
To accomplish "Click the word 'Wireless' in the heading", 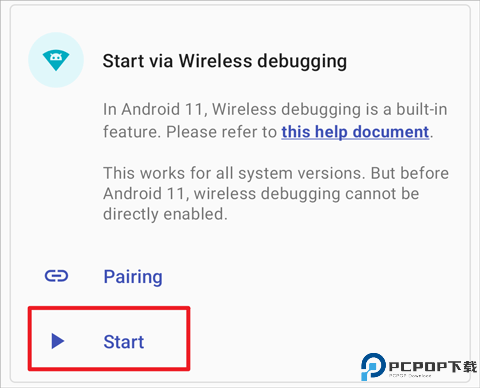I will [216, 61].
